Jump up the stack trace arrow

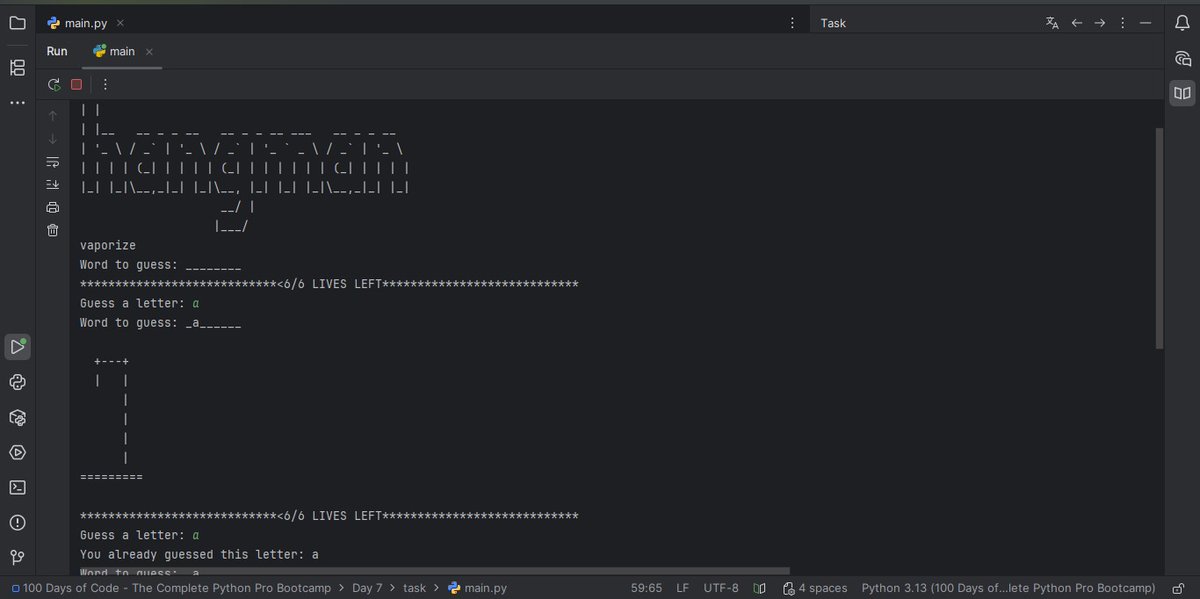53,115
